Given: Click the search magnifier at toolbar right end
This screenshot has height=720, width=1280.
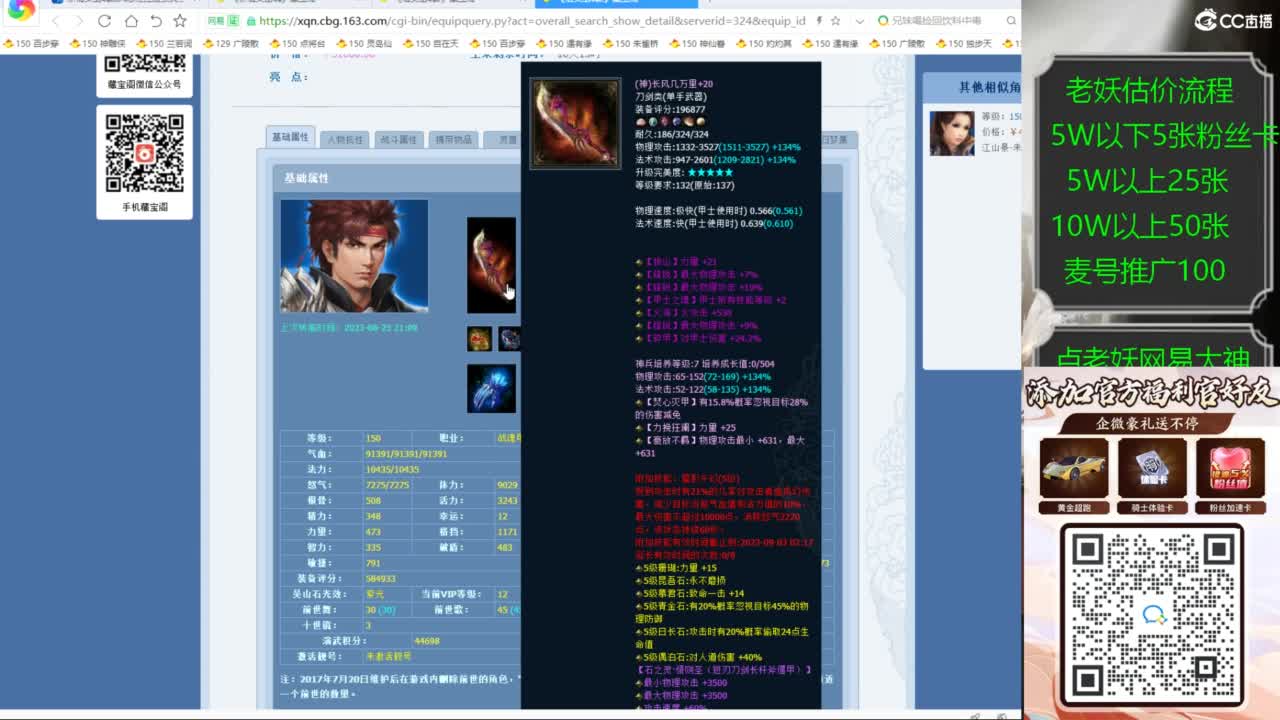Looking at the screenshot, I should (1012, 21).
